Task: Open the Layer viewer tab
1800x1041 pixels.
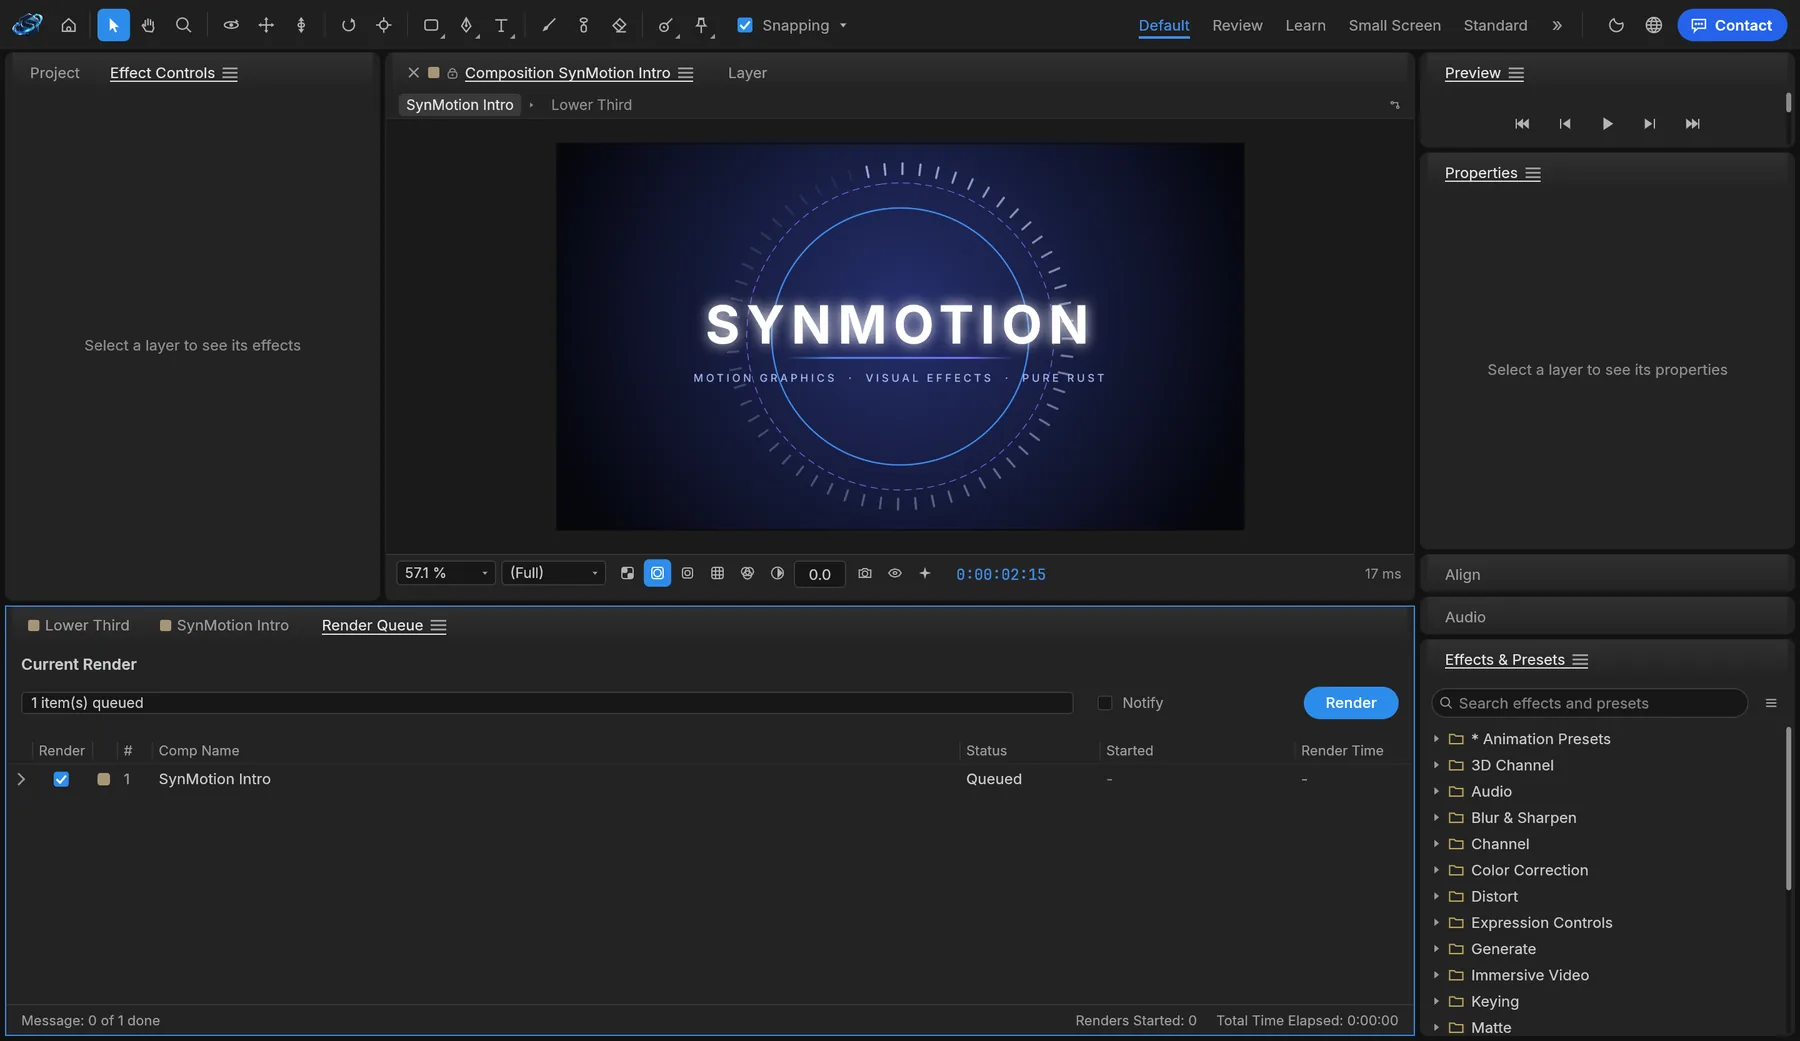Action: pos(747,73)
